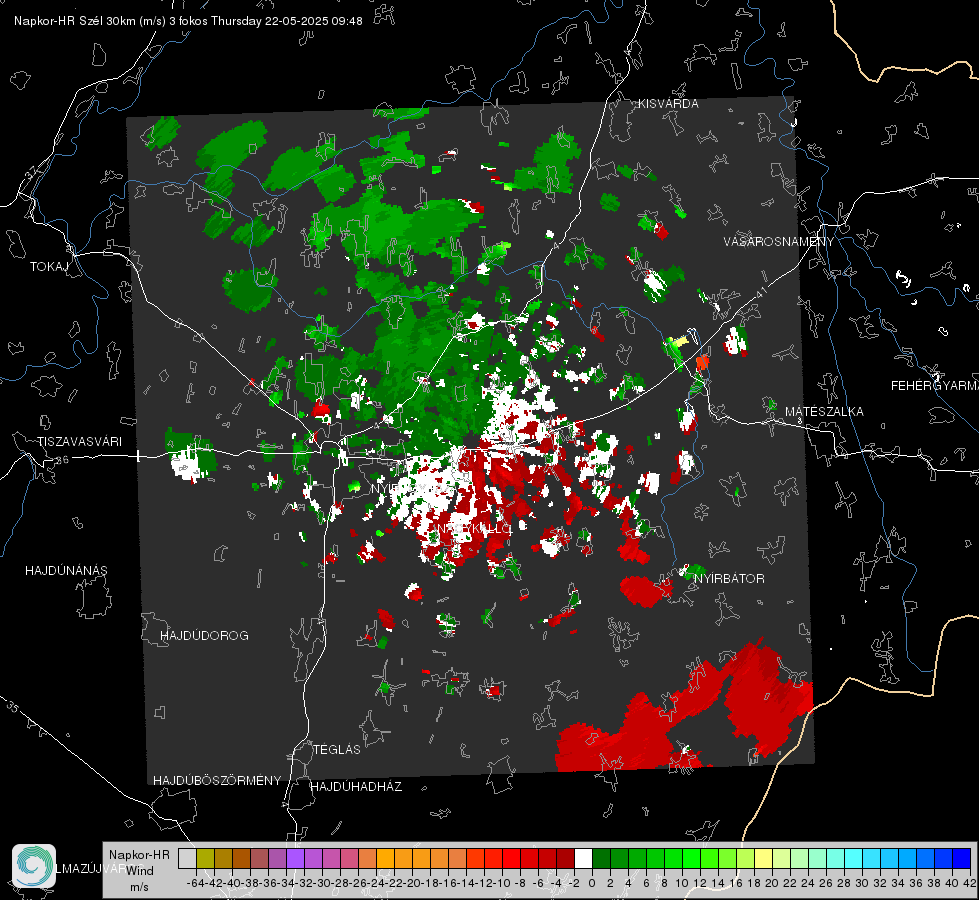Select the HAJDÚNÁNÁS town label
Image resolution: width=979 pixels, height=900 pixels.
(x=66, y=570)
